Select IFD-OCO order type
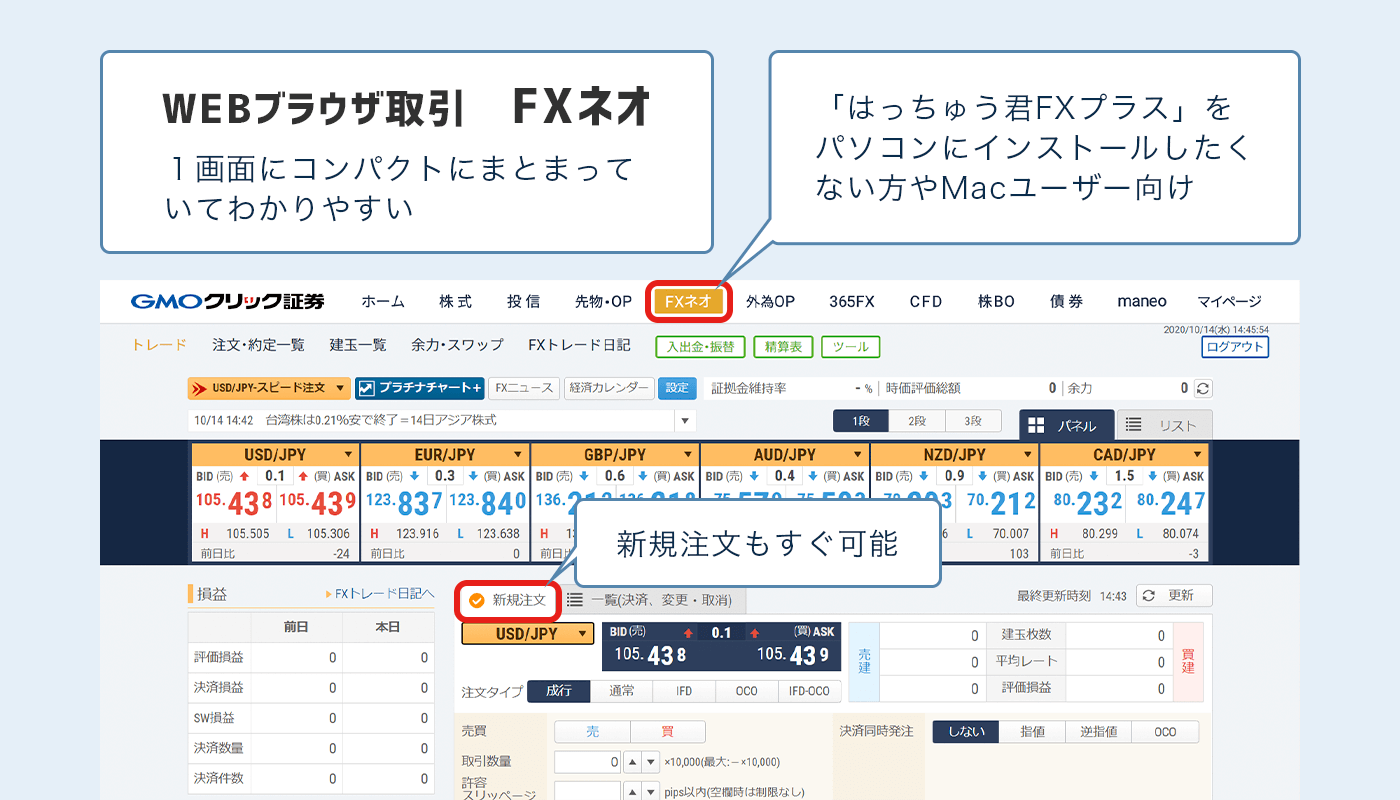This screenshot has height=800, width=1400. [810, 691]
